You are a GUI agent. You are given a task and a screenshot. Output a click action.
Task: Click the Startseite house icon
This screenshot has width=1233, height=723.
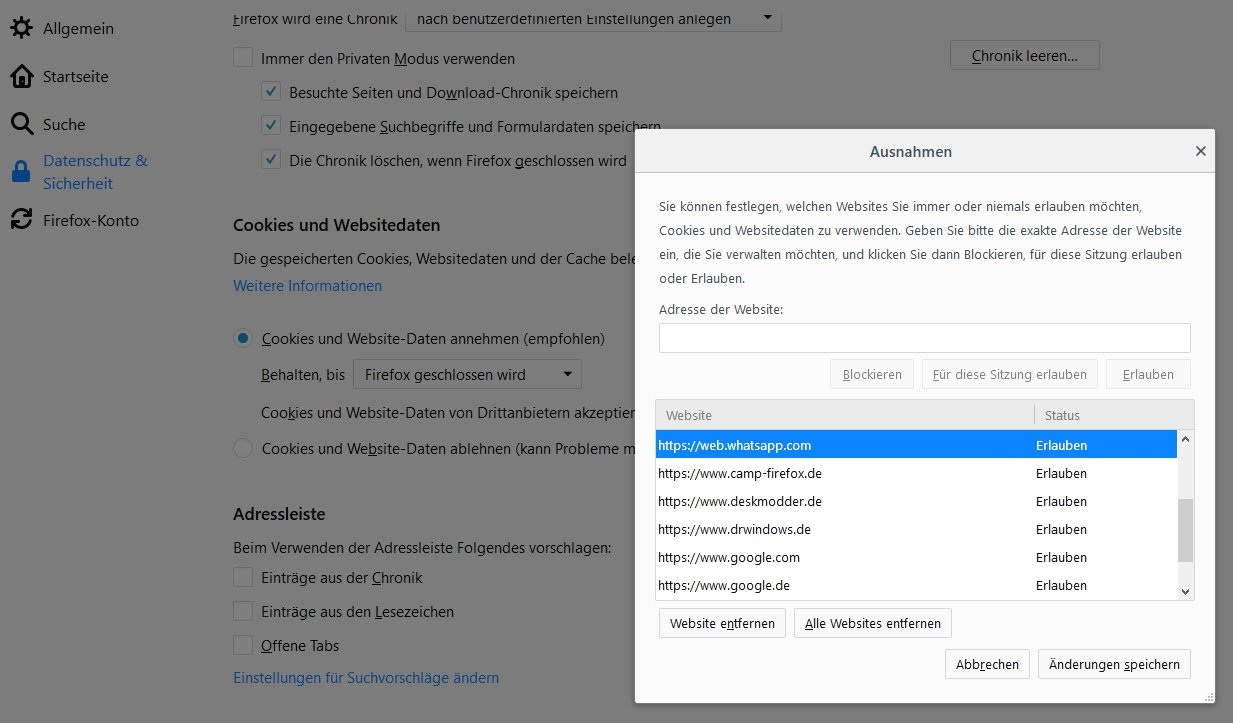pyautogui.click(x=21, y=76)
